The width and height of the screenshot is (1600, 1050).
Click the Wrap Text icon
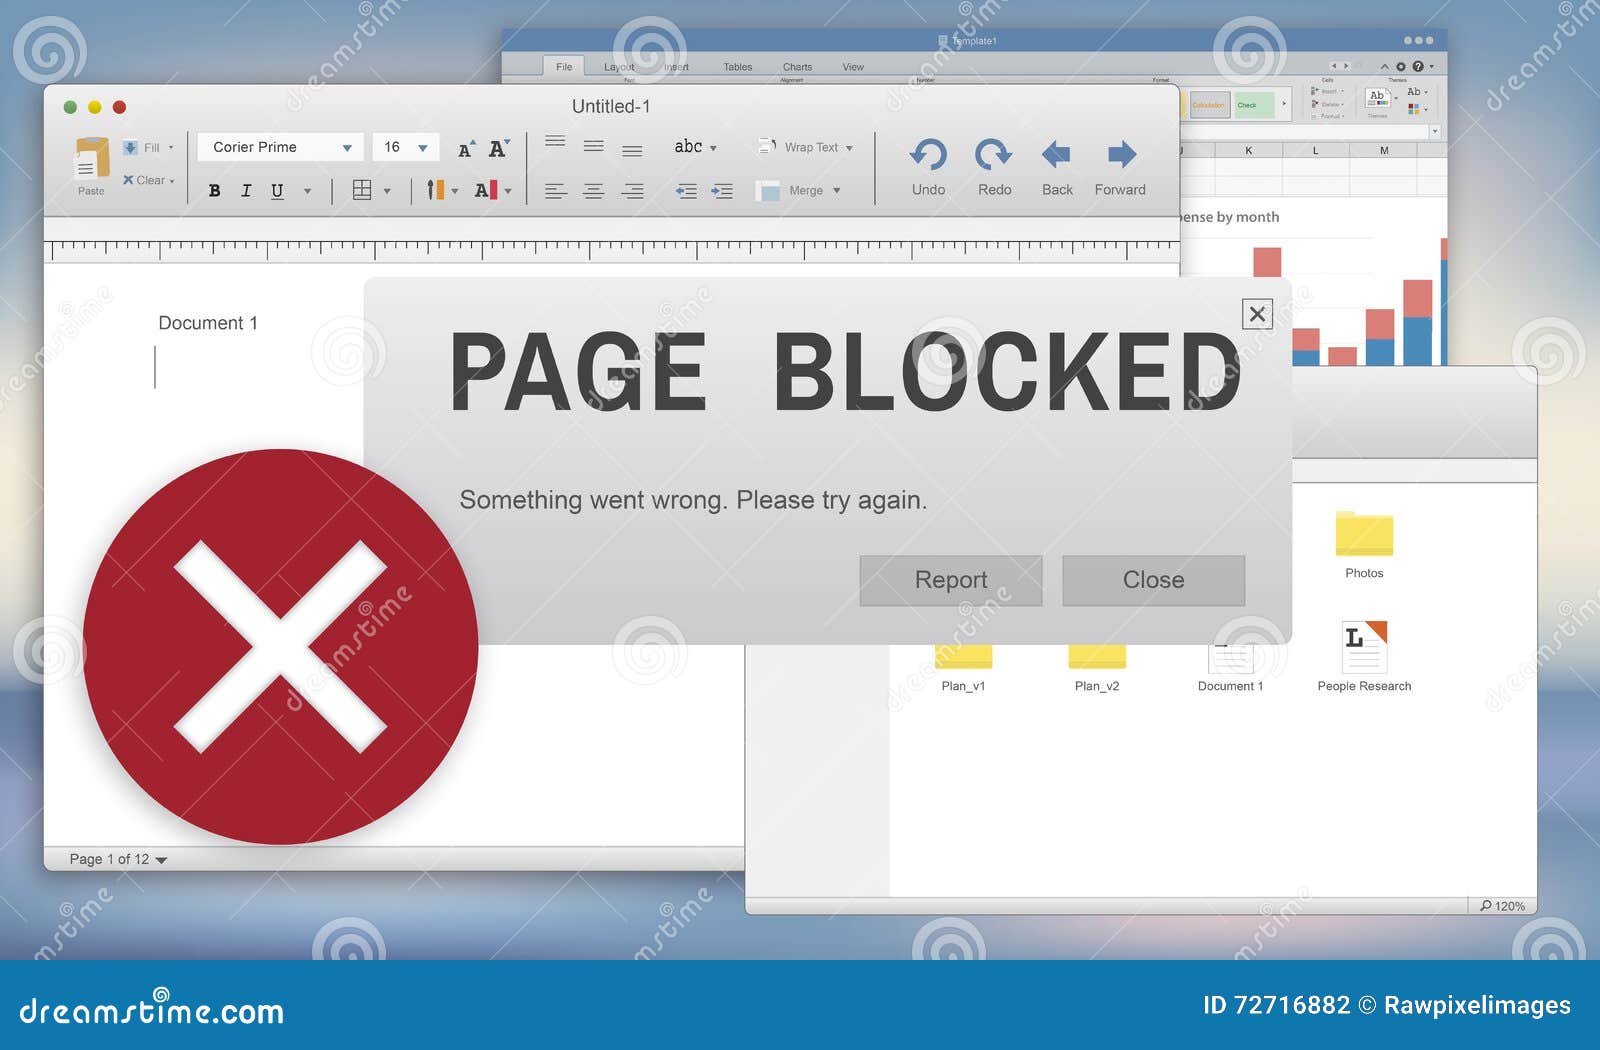pos(768,147)
